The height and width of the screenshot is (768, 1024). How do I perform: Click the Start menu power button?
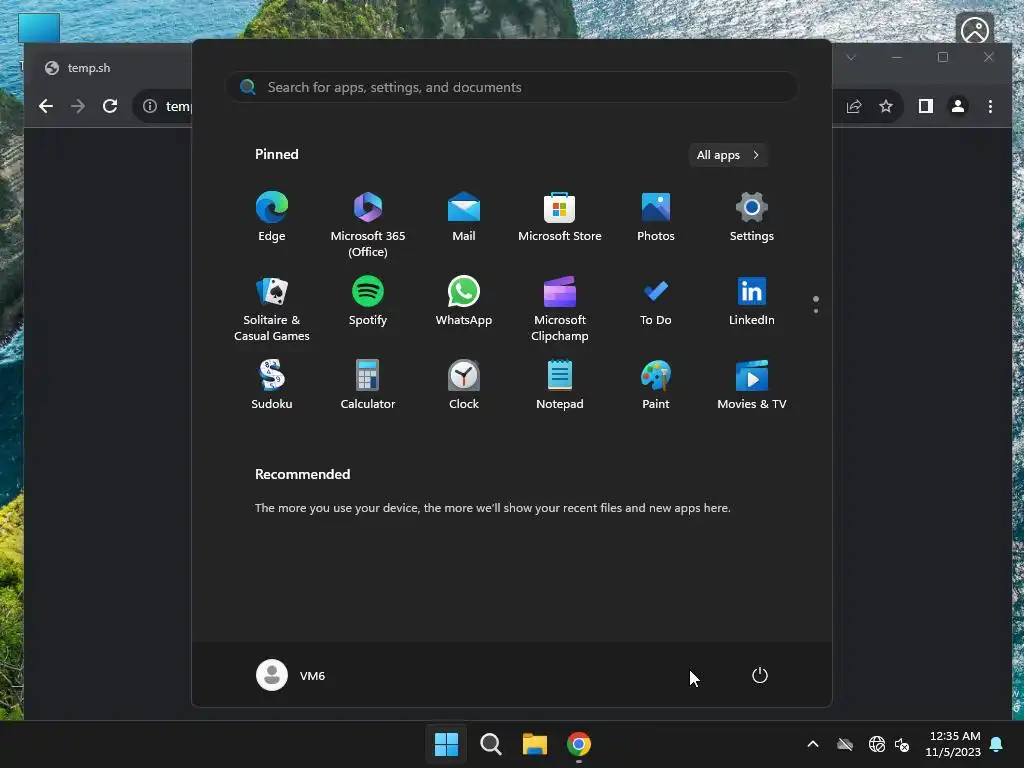tap(760, 675)
